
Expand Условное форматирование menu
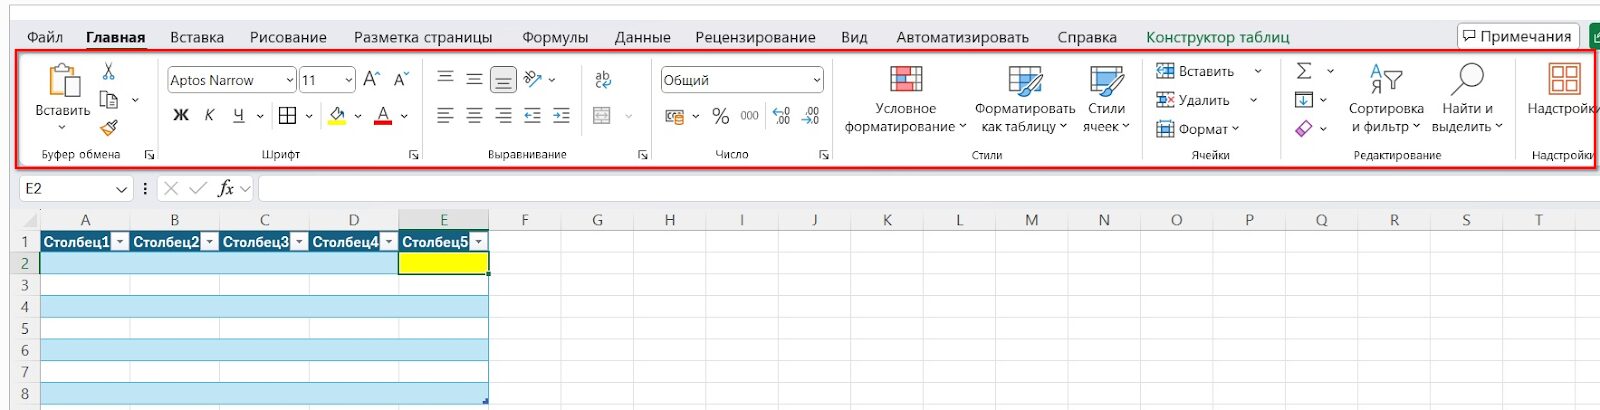[906, 100]
